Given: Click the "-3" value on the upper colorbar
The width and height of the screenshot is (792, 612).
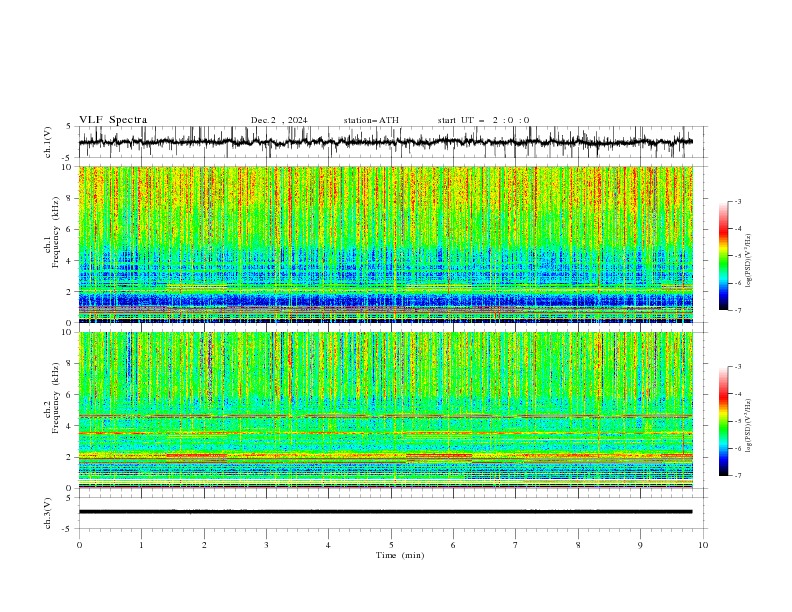Looking at the screenshot, I should point(737,201).
